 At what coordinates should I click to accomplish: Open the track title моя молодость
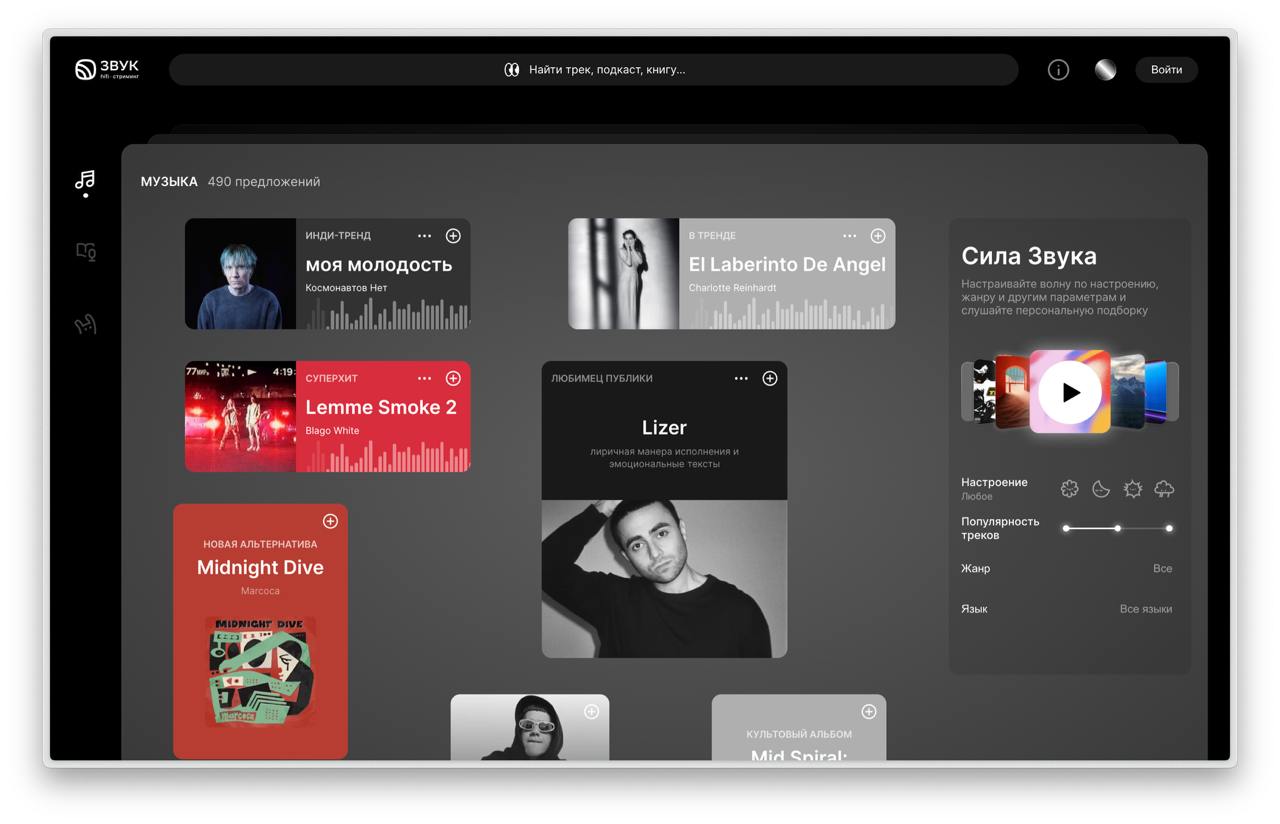pos(379,265)
